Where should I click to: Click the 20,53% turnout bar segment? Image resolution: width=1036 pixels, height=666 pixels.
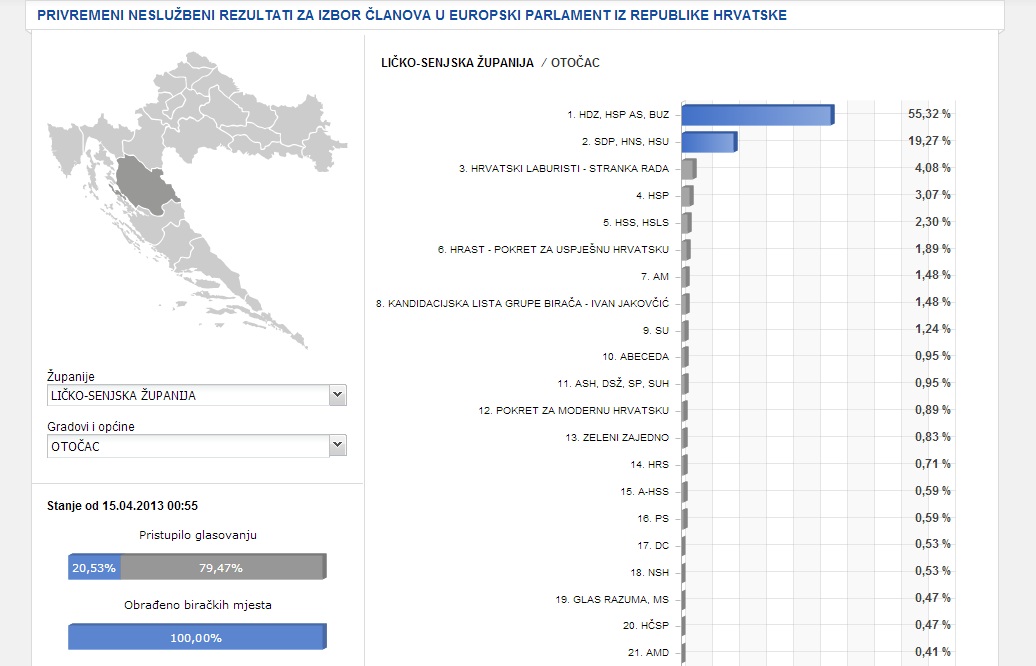pyautogui.click(x=94, y=568)
